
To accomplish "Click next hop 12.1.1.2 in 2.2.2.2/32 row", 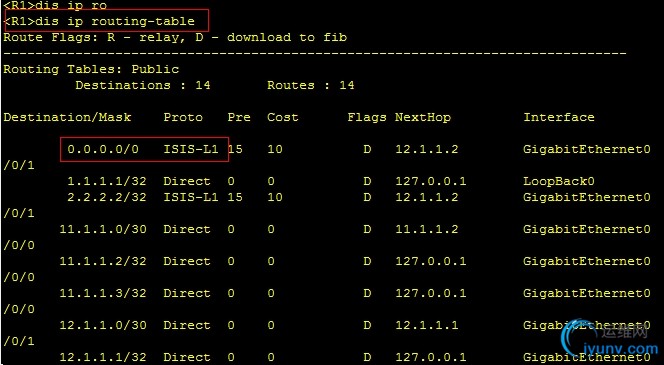I will pyautogui.click(x=427, y=197).
